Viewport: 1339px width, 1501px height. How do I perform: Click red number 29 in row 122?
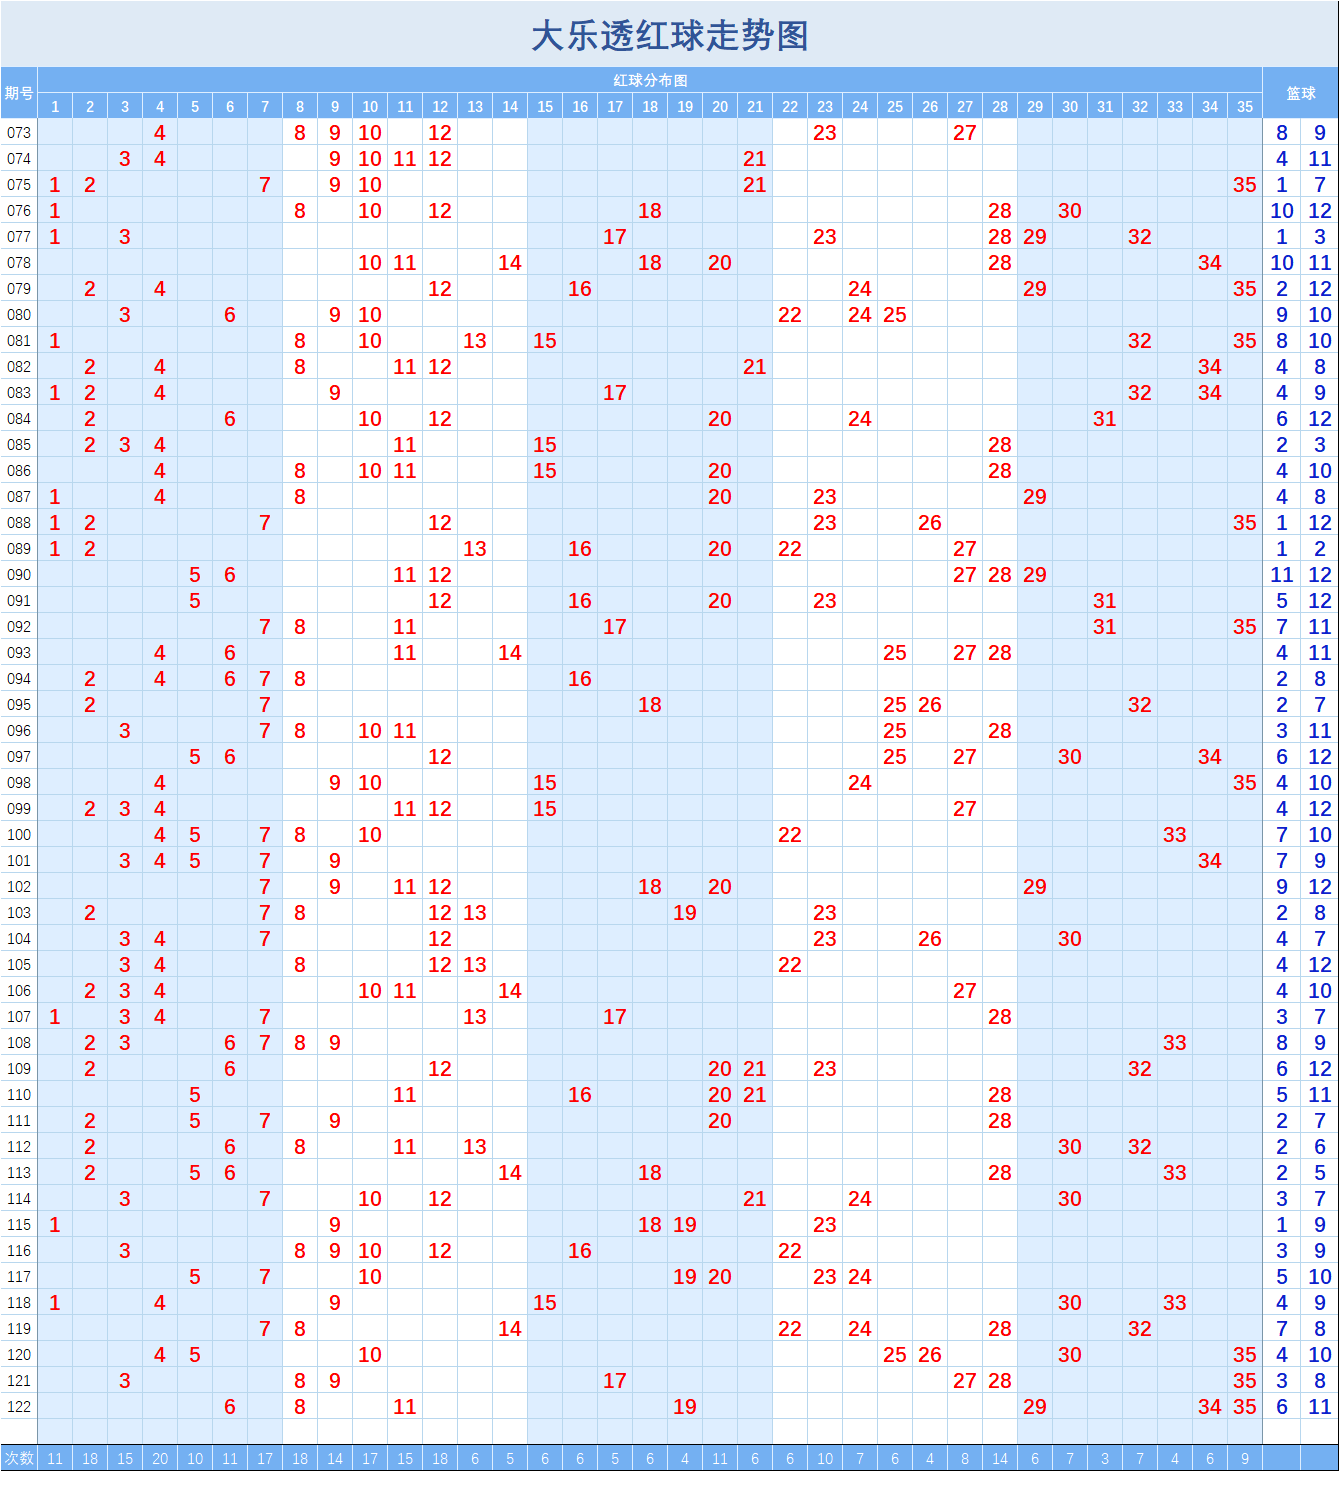pyautogui.click(x=1035, y=1407)
